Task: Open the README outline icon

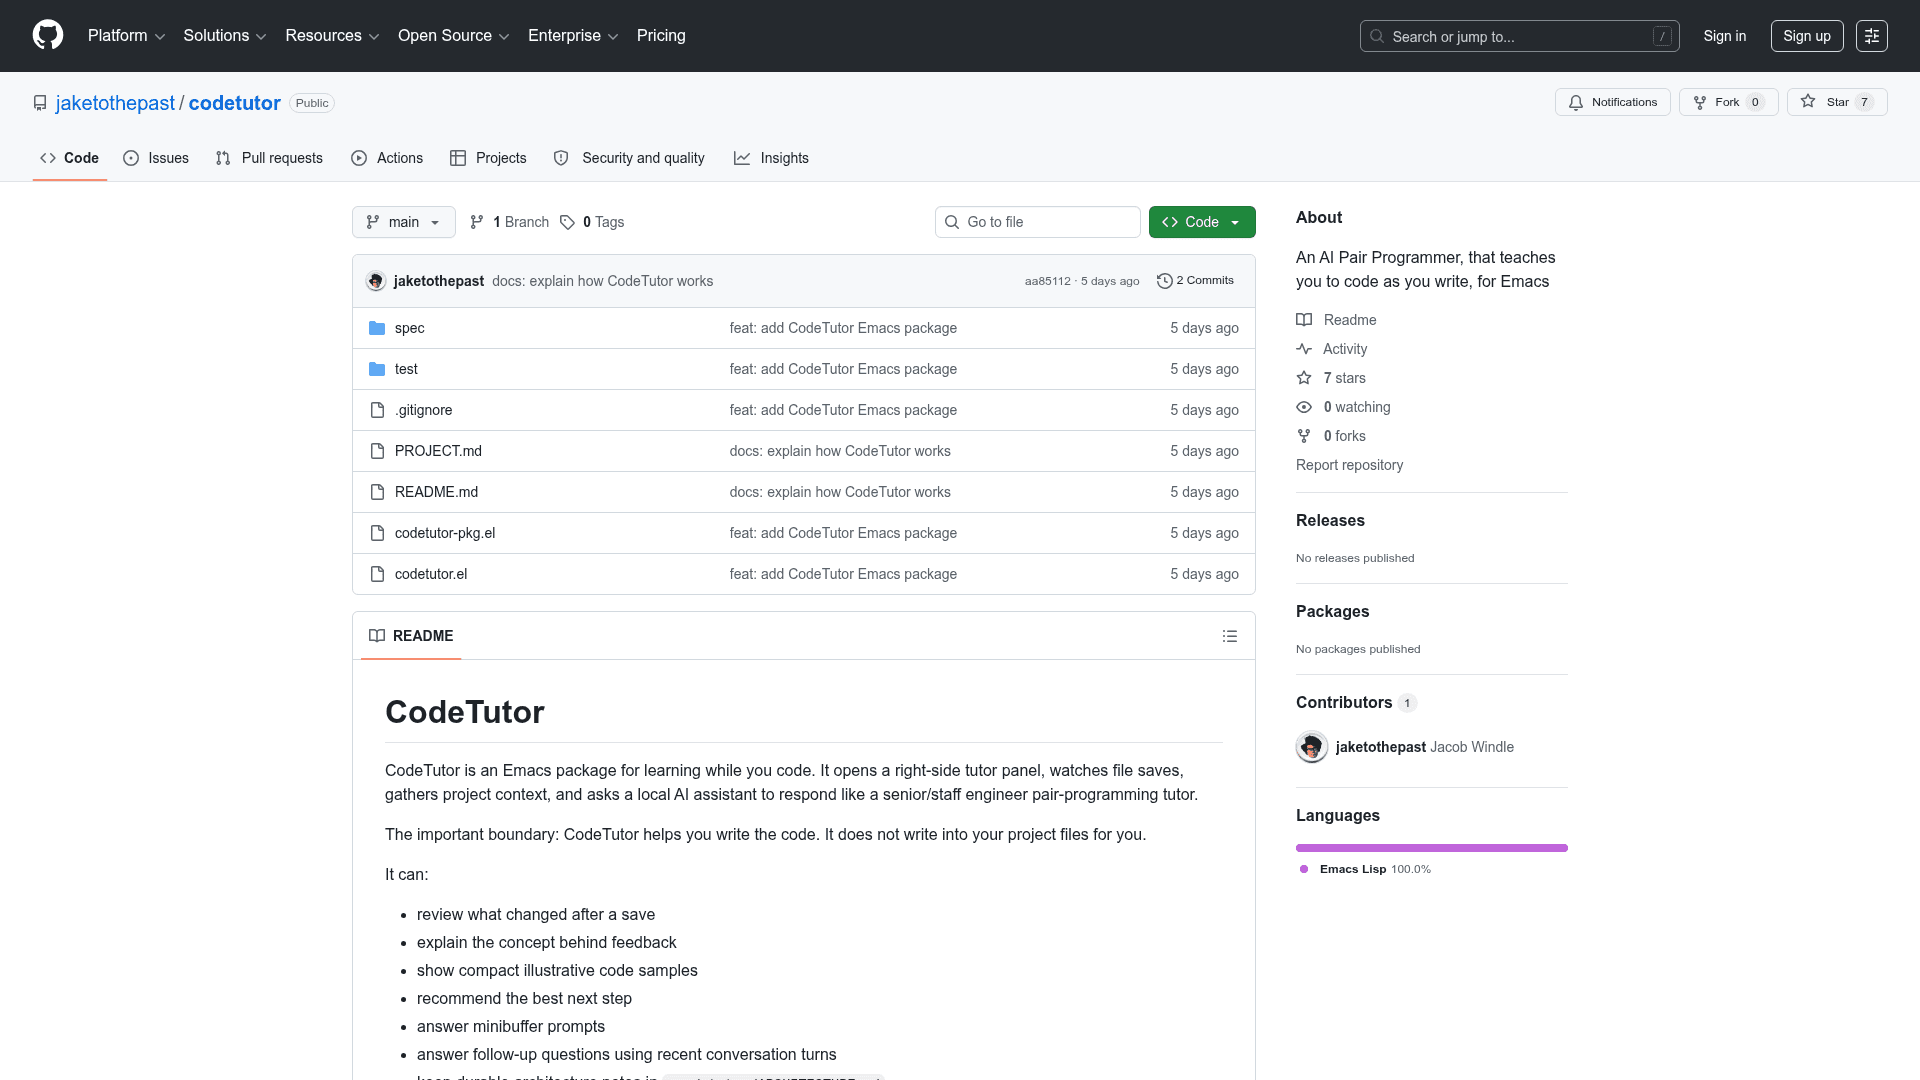Action: click(1230, 636)
